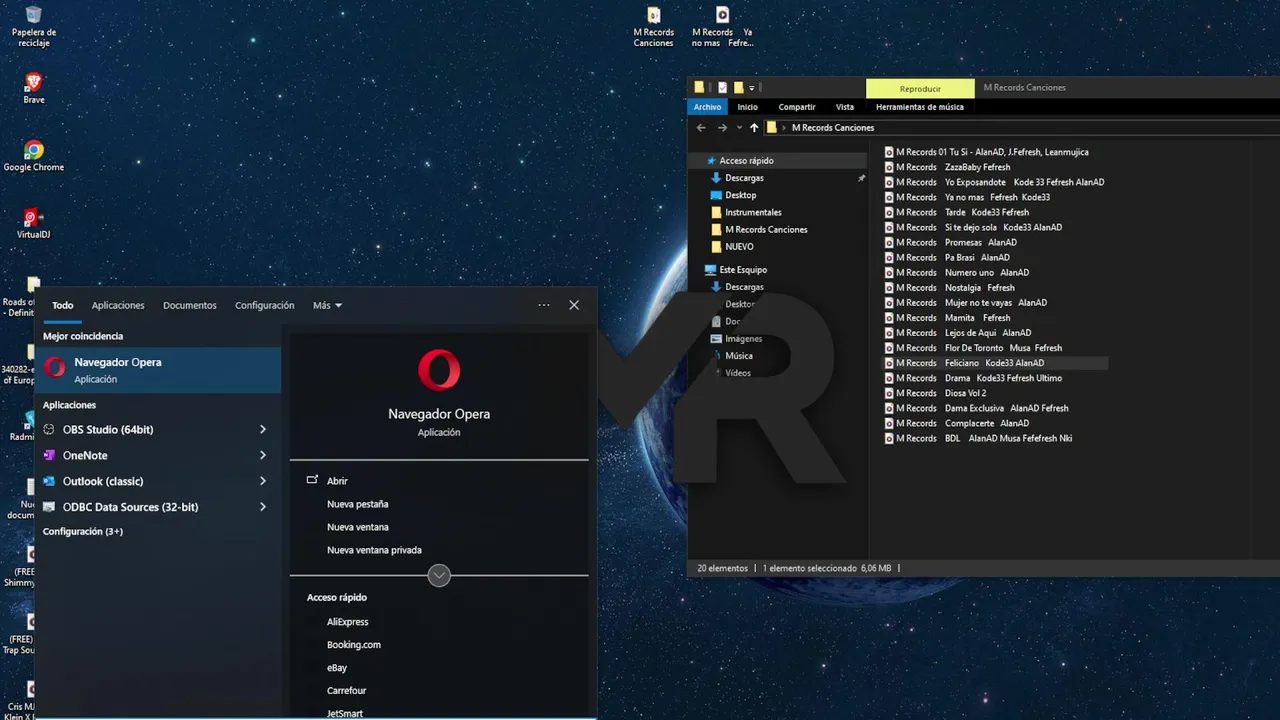
Task: Unpin Descargas via the pin icon
Action: pyautogui.click(x=861, y=178)
